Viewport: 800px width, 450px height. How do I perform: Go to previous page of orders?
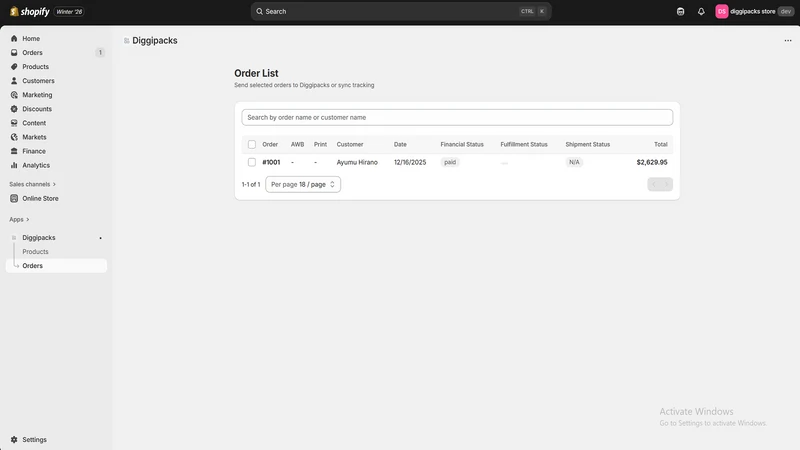pos(654,184)
